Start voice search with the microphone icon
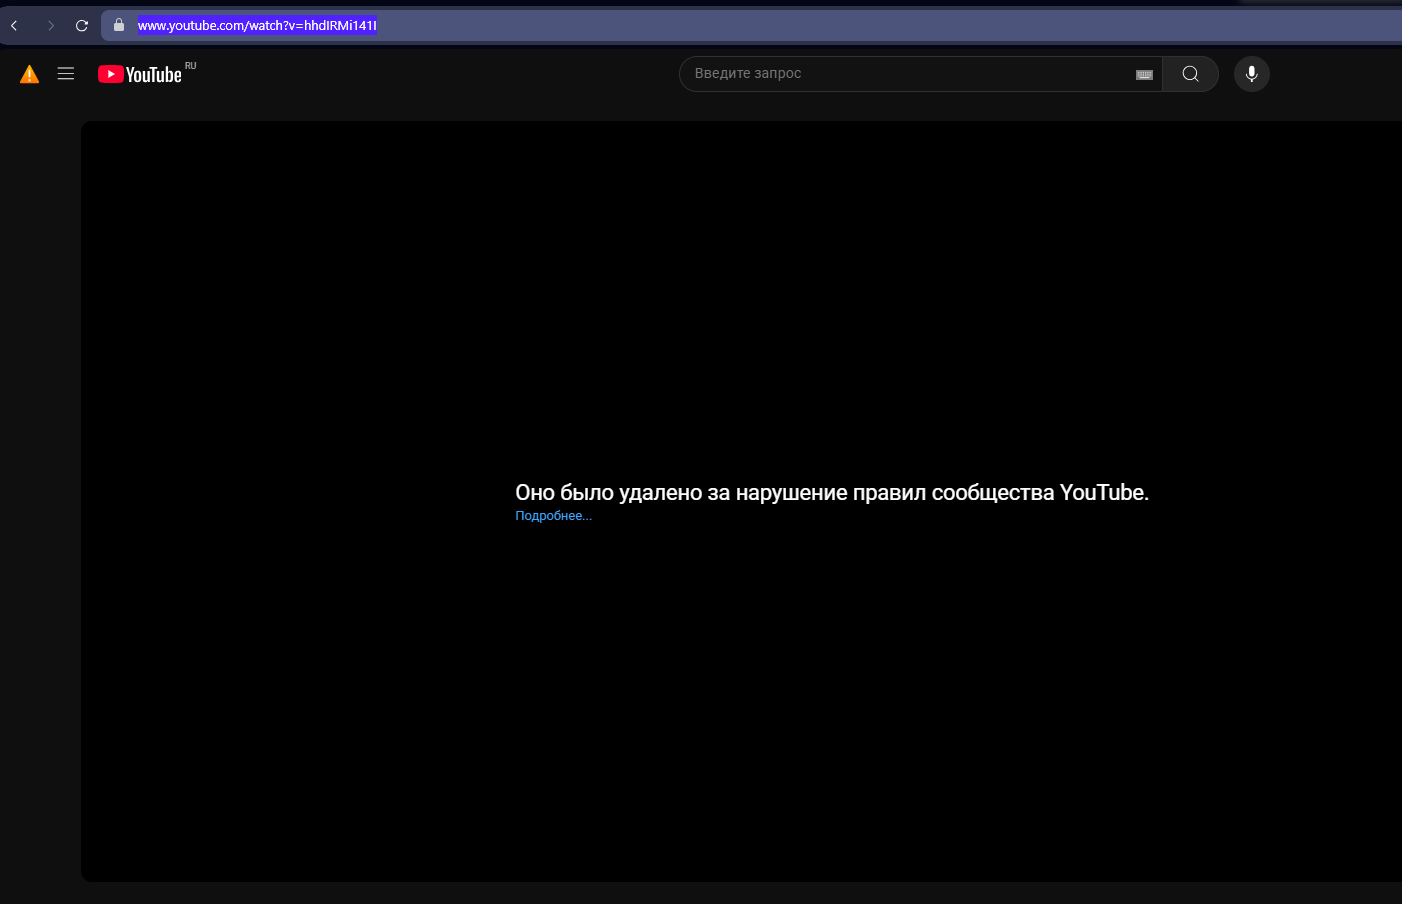This screenshot has width=1402, height=904. pos(1252,74)
